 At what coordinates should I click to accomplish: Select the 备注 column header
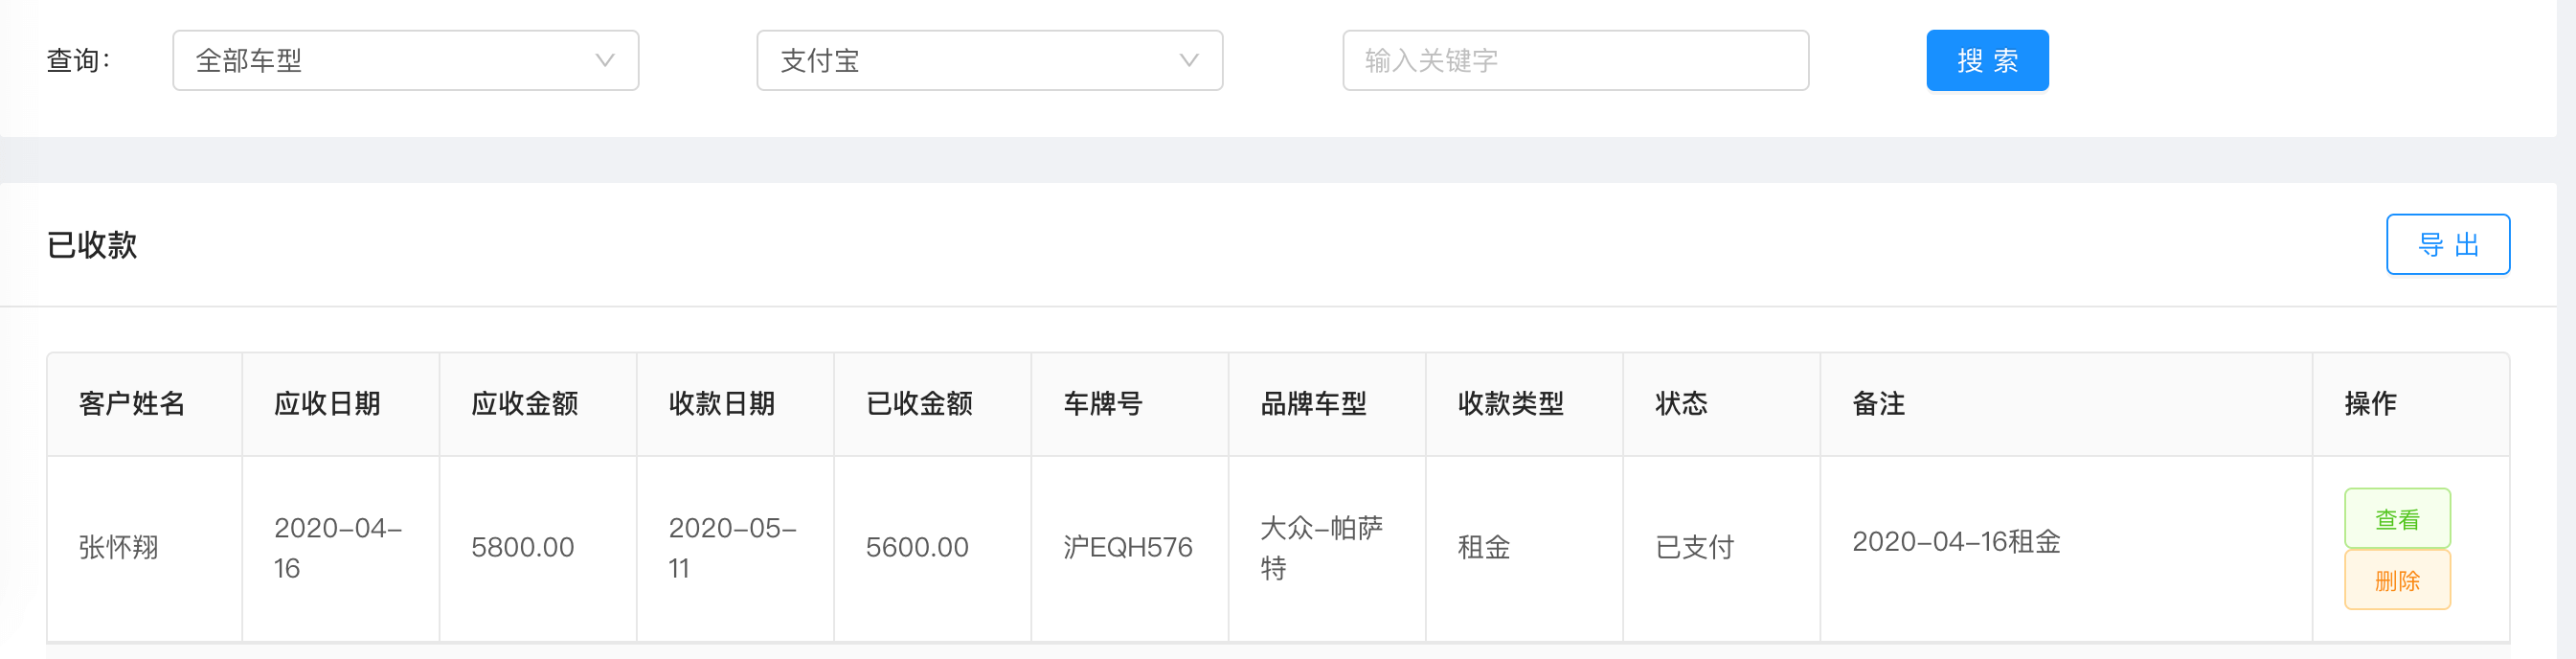coord(1878,404)
